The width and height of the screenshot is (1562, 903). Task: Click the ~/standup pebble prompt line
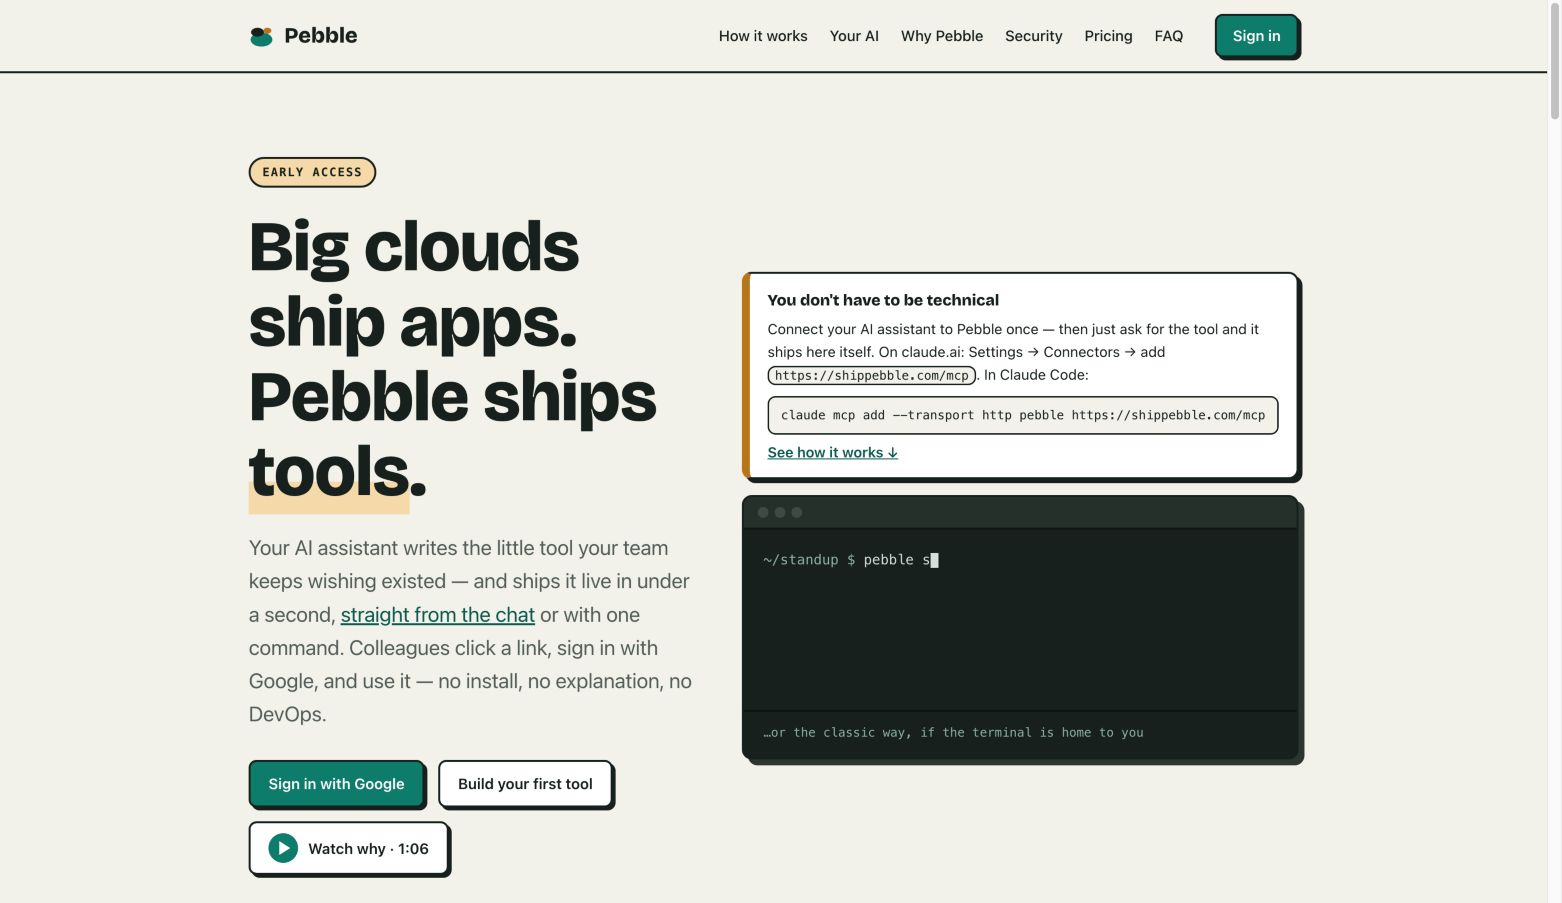(x=850, y=560)
